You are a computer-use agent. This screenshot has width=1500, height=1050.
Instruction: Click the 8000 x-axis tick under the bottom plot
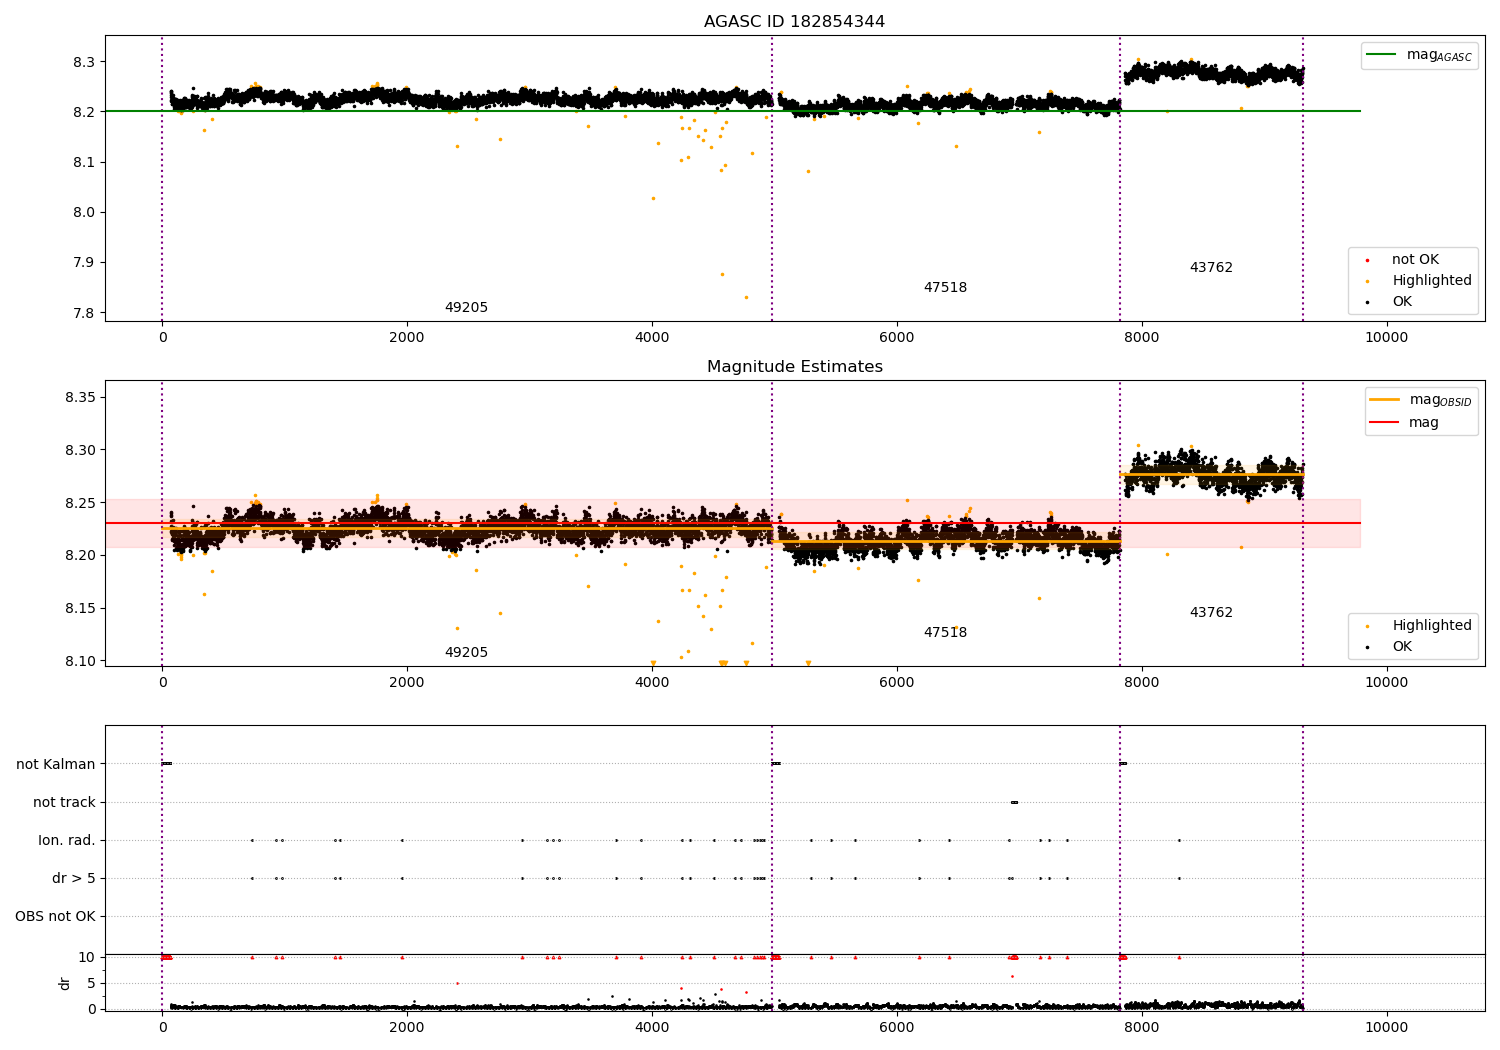(1141, 1028)
